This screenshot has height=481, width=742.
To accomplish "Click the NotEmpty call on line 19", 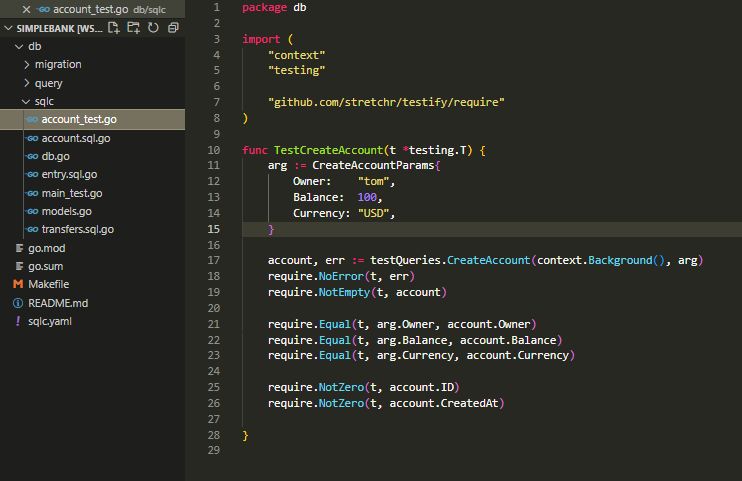I will click(x=344, y=292).
